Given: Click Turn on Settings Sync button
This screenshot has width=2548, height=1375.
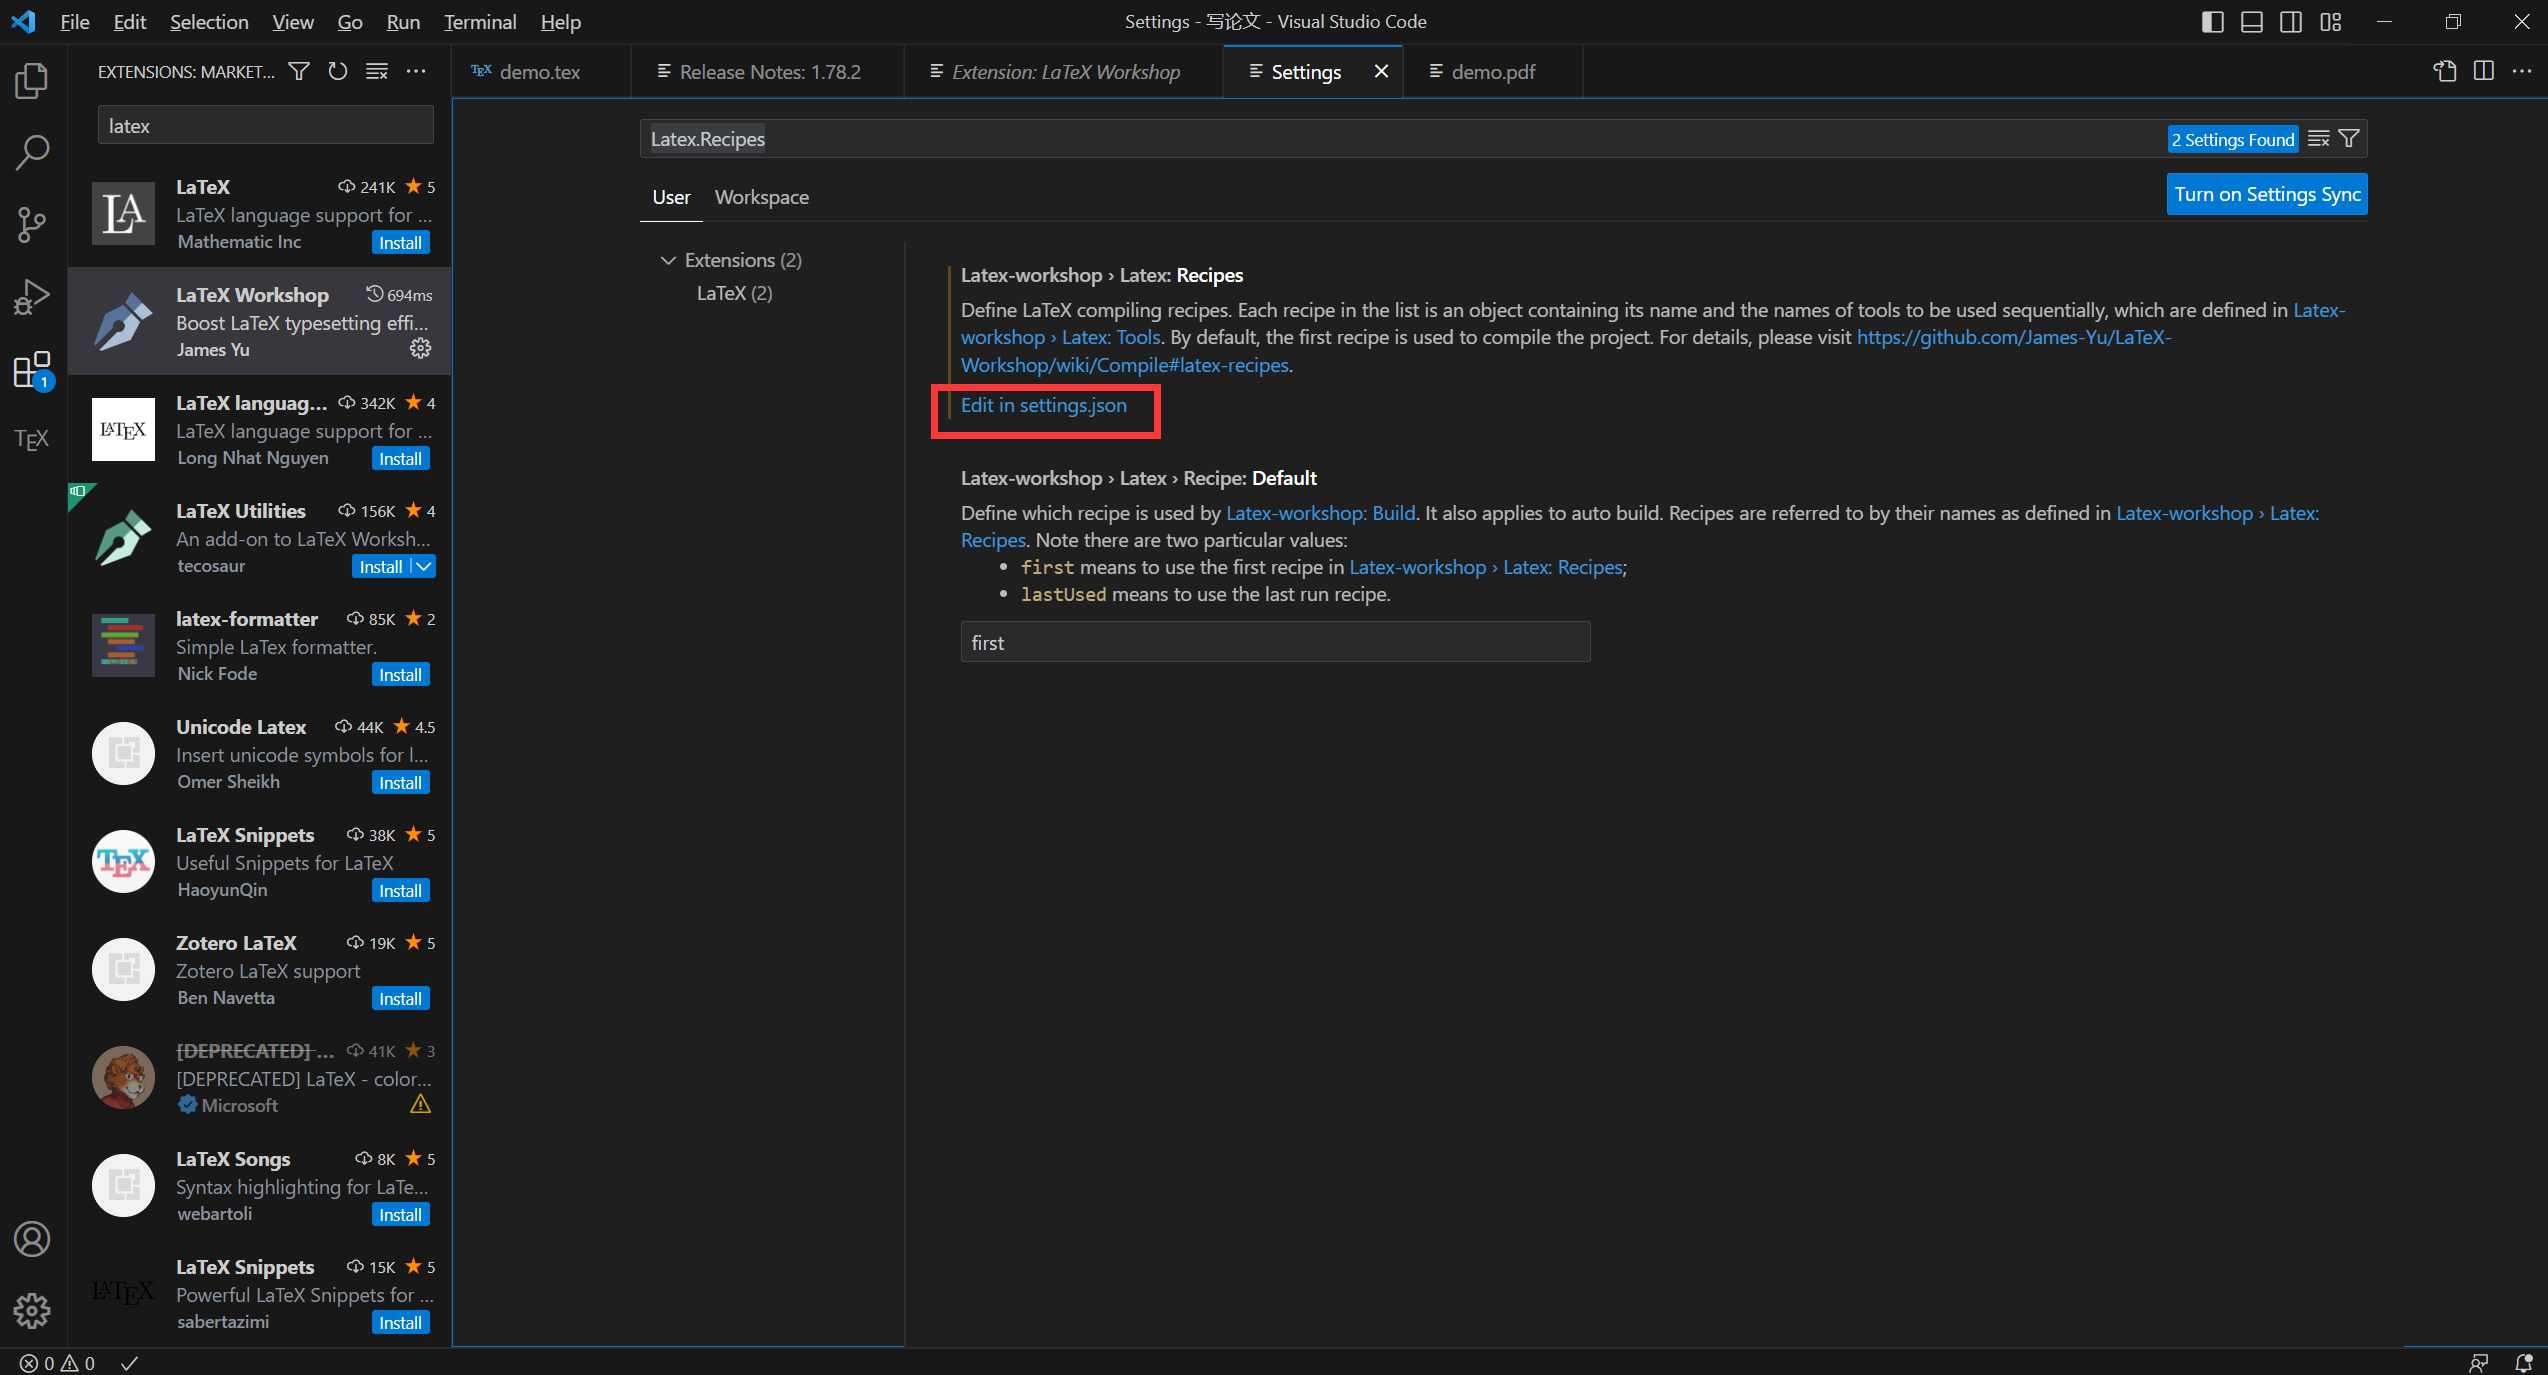Looking at the screenshot, I should 2267,194.
